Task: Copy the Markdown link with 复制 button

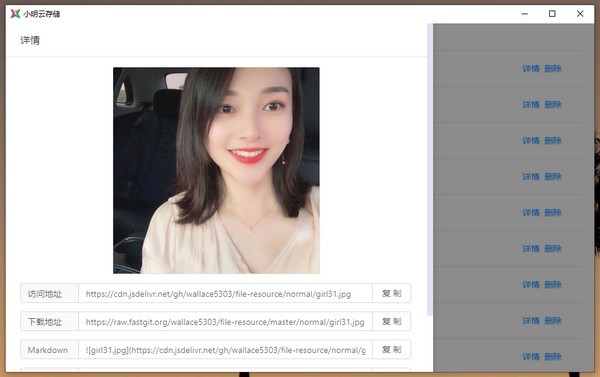Action: (391, 349)
